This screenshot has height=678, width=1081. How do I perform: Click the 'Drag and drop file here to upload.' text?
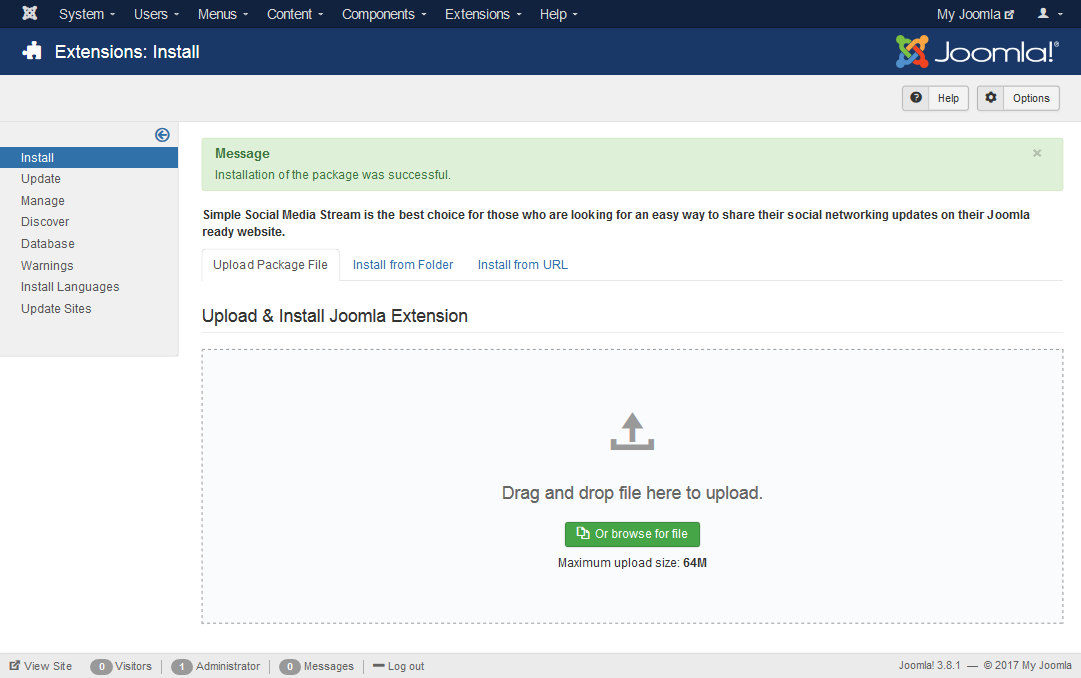(632, 493)
